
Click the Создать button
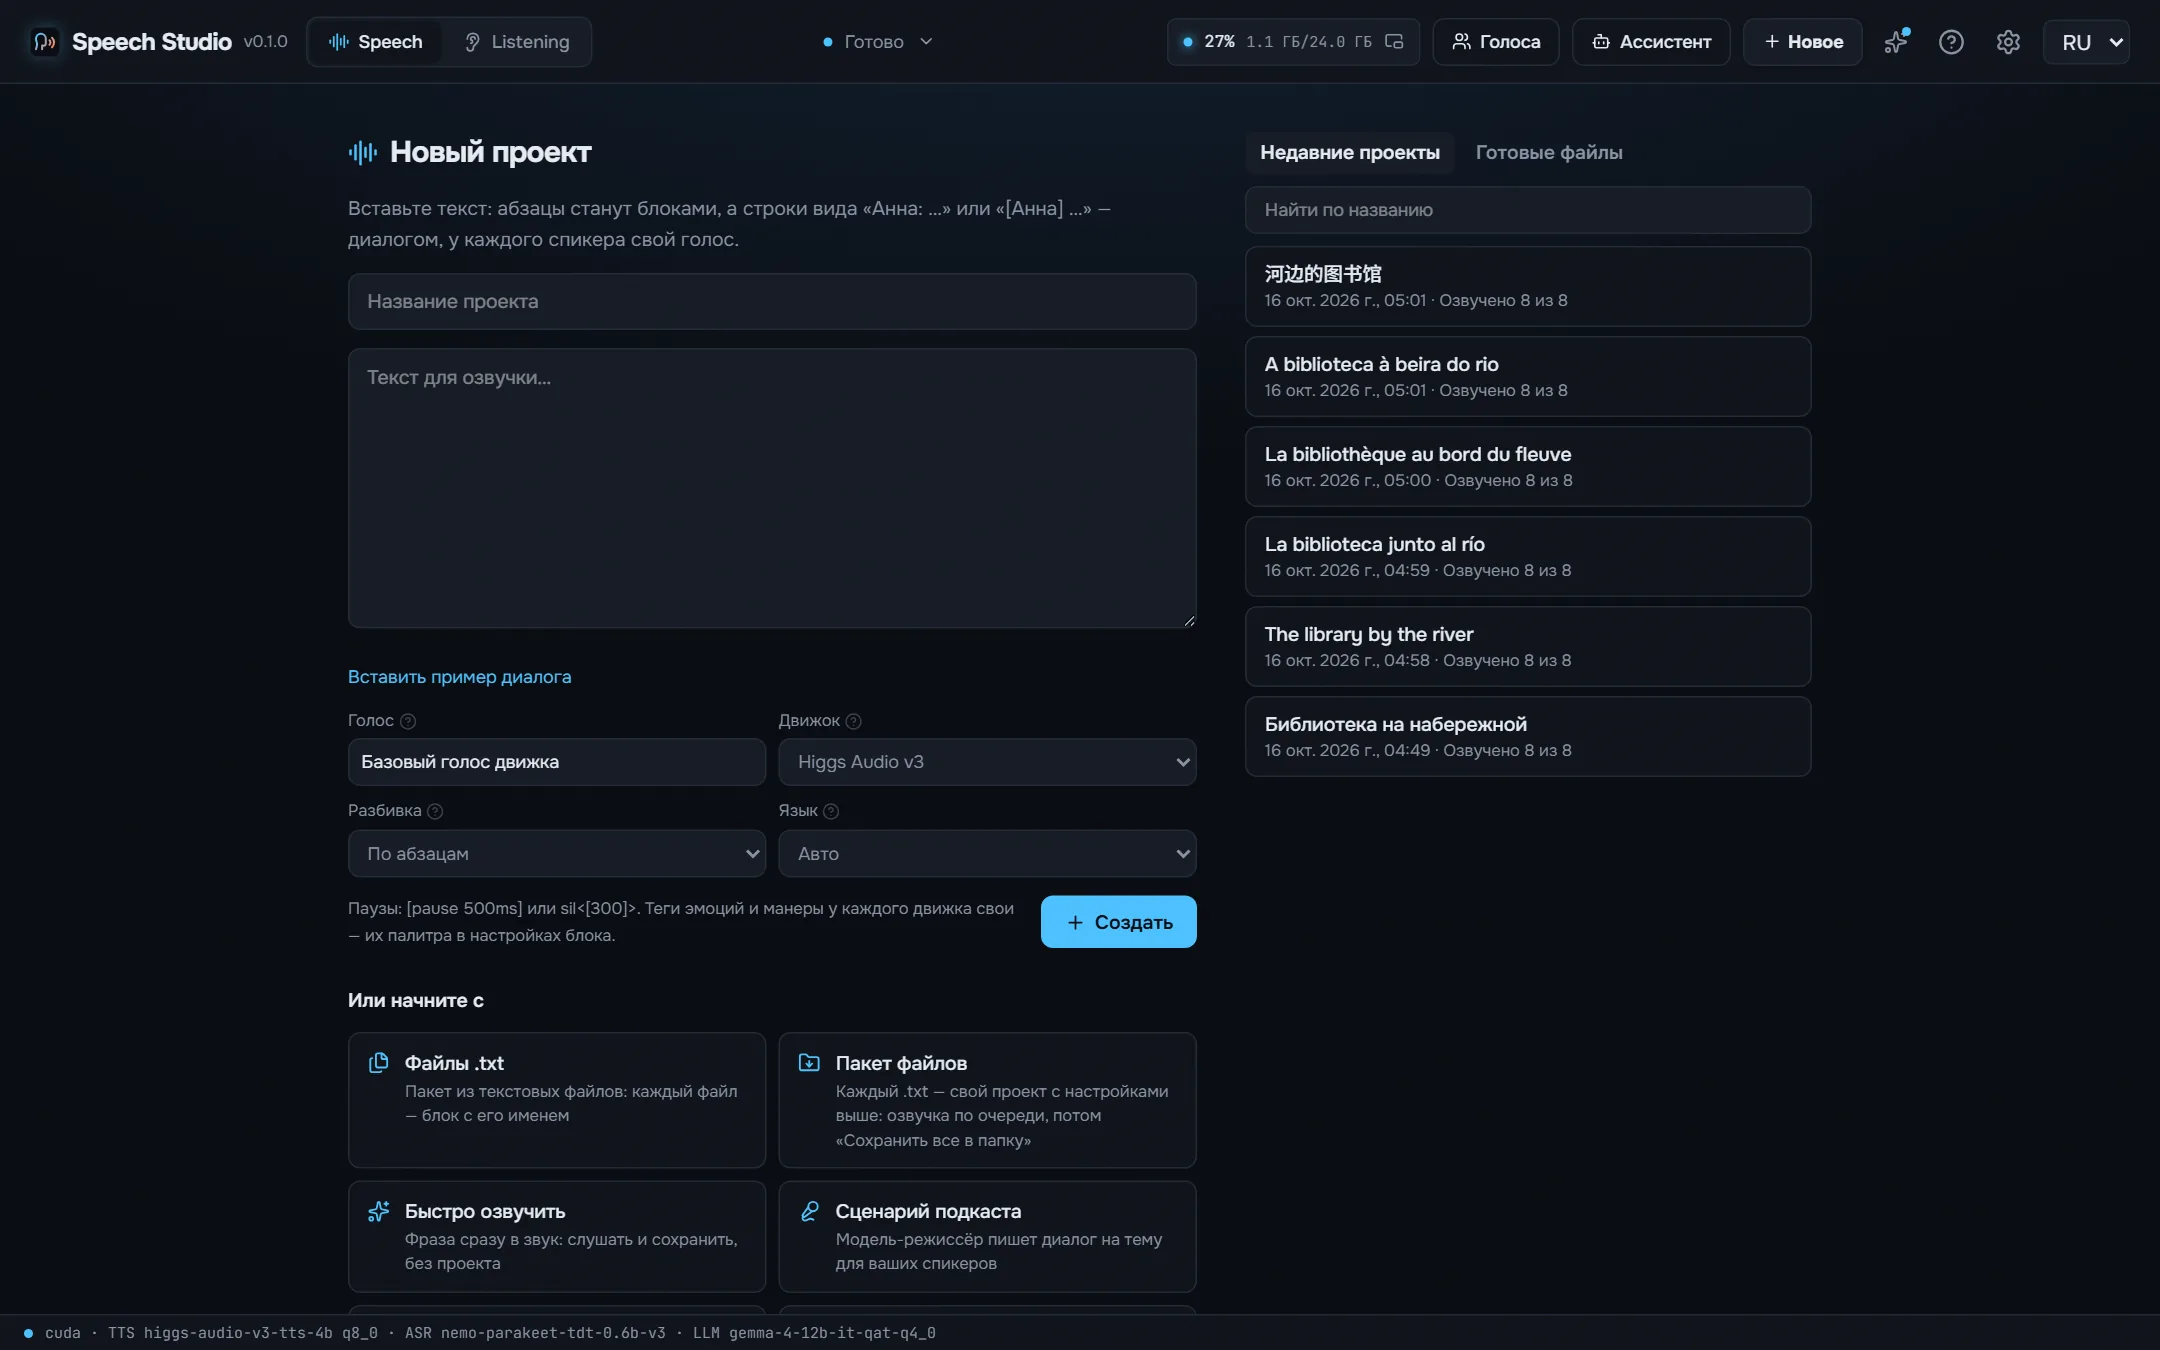coord(1118,922)
